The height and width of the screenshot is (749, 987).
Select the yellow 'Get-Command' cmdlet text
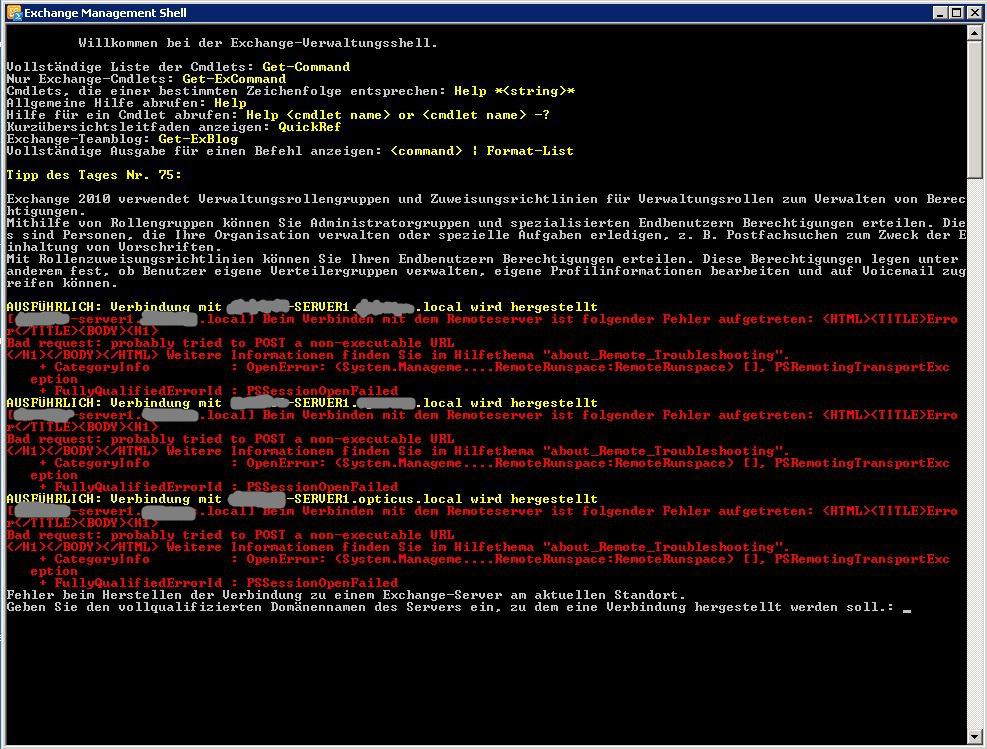(306, 67)
